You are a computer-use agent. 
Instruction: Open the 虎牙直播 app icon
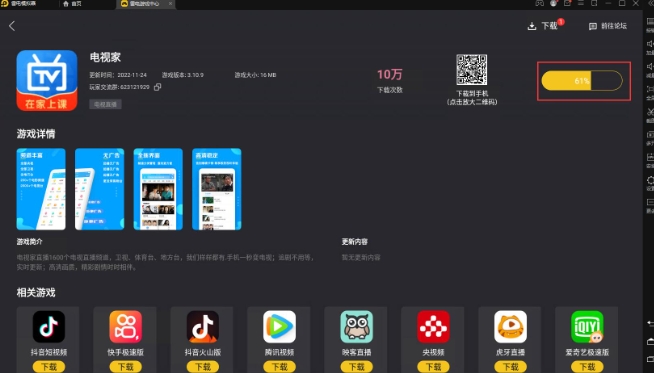click(511, 327)
